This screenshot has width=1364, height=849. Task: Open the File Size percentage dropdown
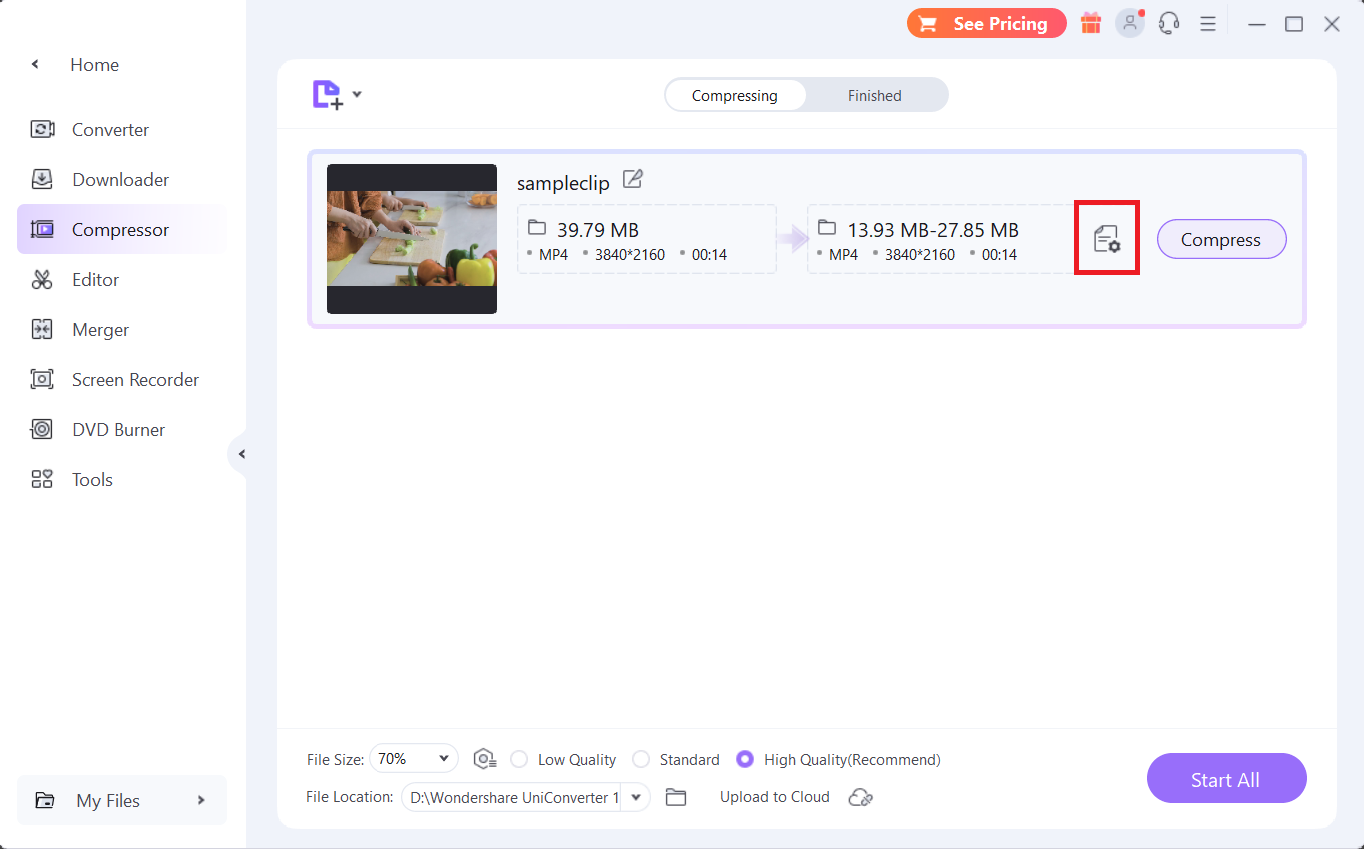pyautogui.click(x=413, y=758)
